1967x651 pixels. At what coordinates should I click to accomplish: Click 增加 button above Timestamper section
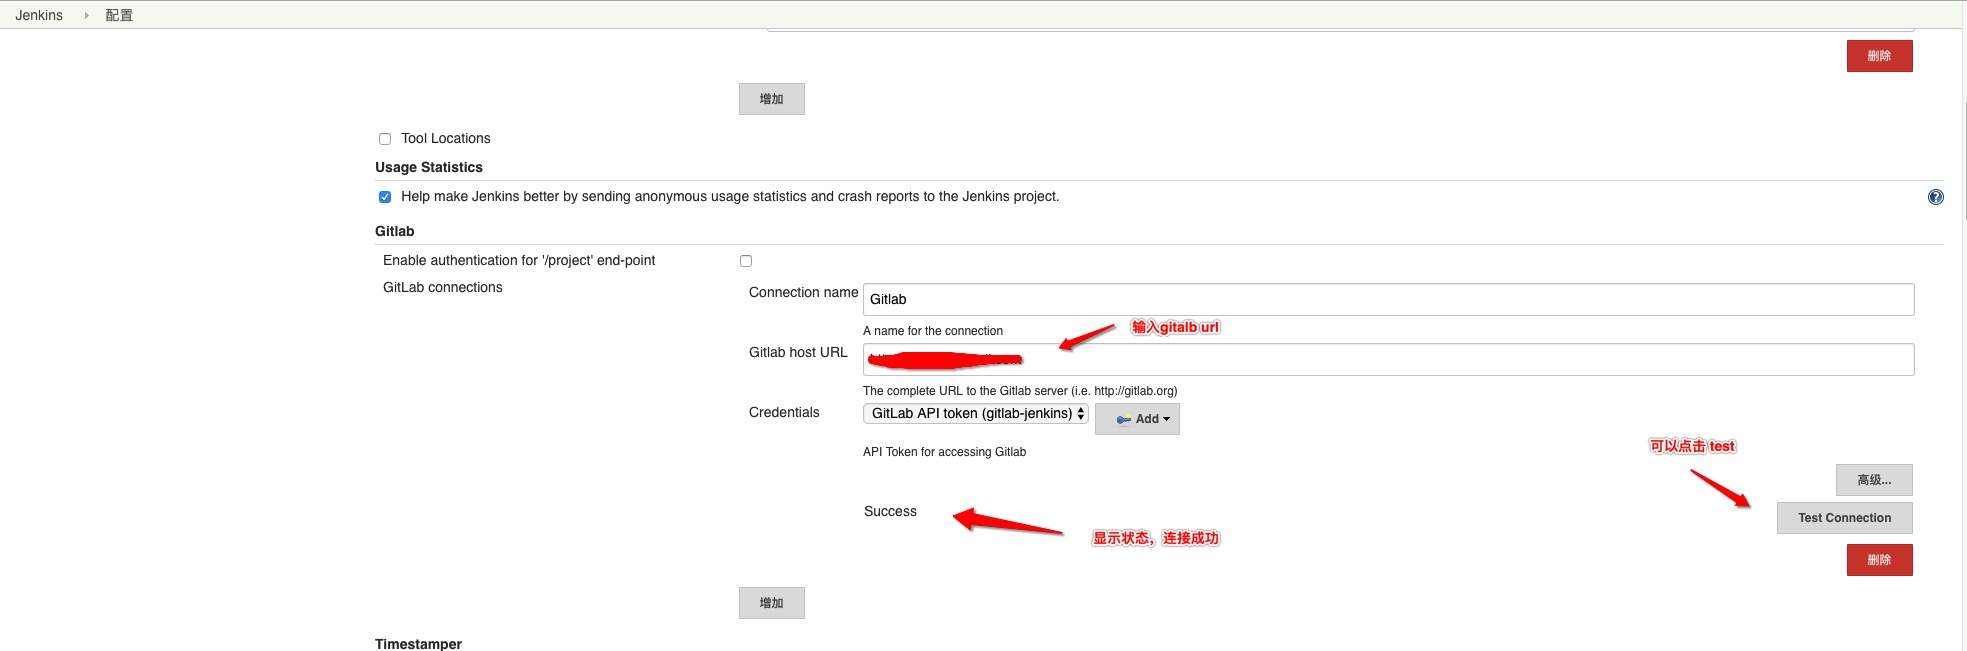(x=771, y=603)
